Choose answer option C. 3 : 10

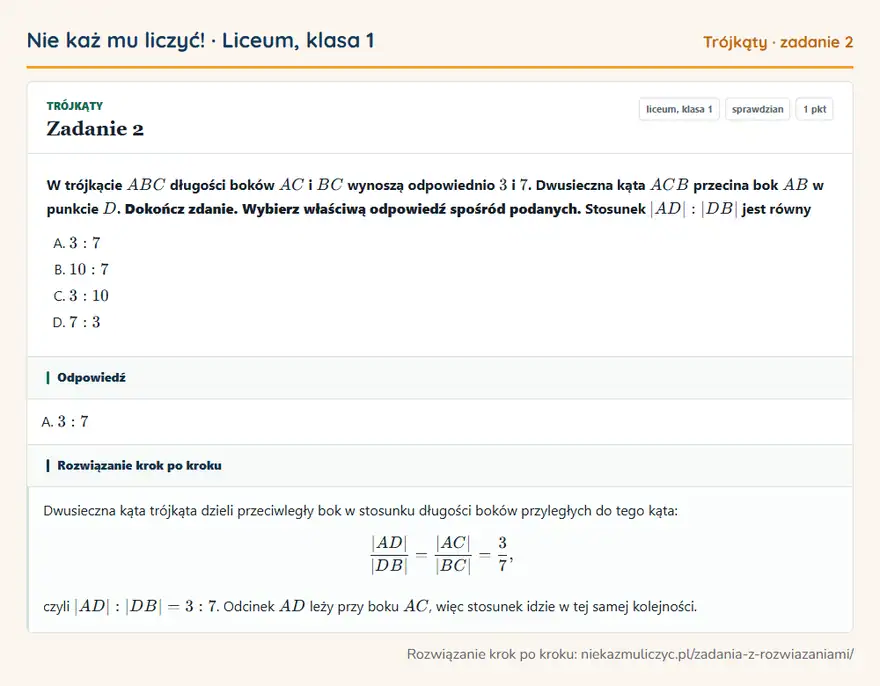click(81, 296)
